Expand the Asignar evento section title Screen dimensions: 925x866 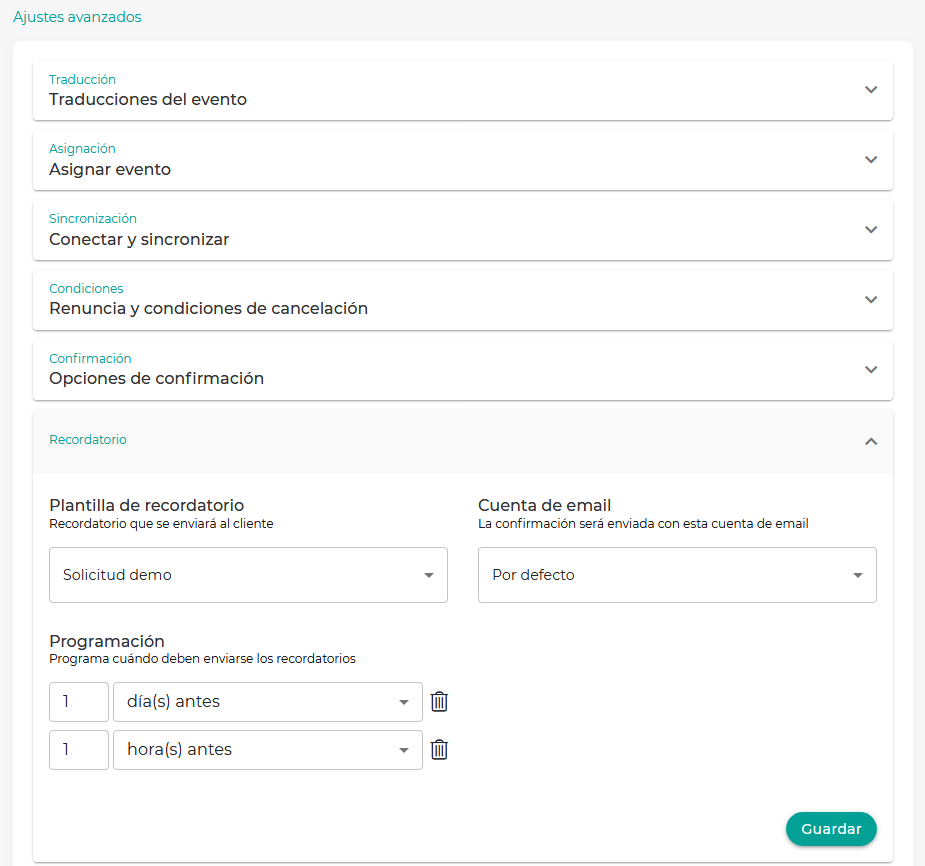coord(110,170)
